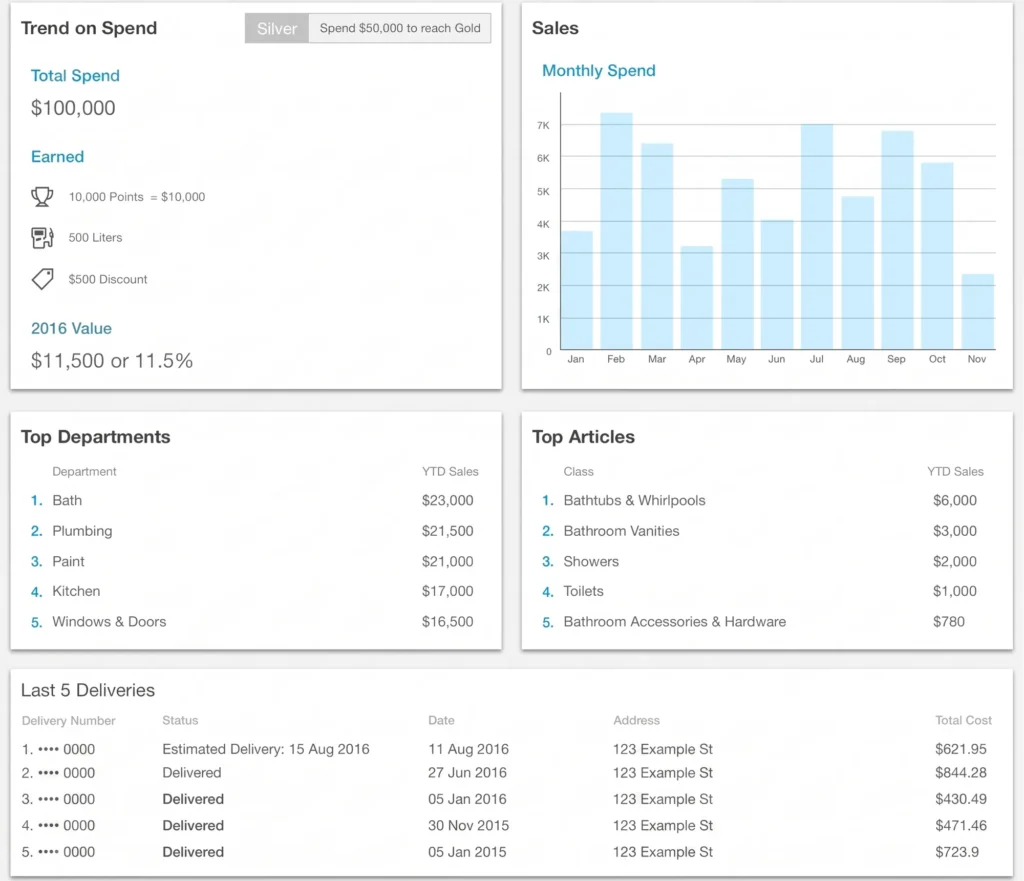Select the delivery dated 27 Jun 2016
The height and width of the screenshot is (881, 1024).
(507, 773)
